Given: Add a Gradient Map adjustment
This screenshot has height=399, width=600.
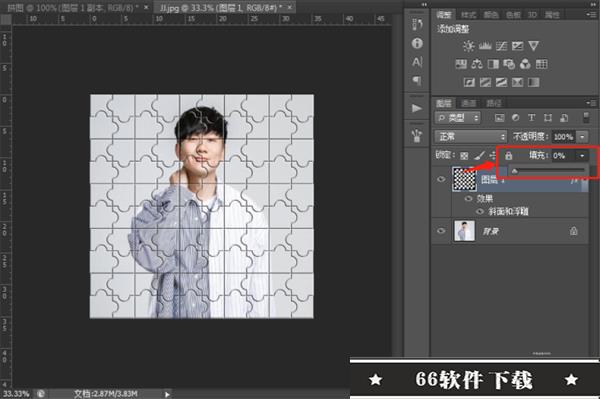Looking at the screenshot, I should tap(533, 82).
